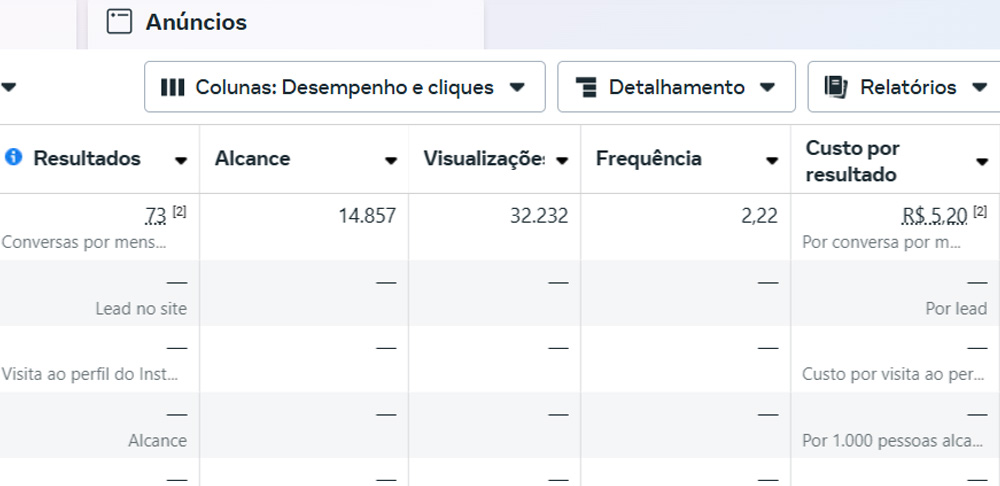1000x486 pixels.
Task: Open the Alcance column menu arrow
Action: pos(390,160)
